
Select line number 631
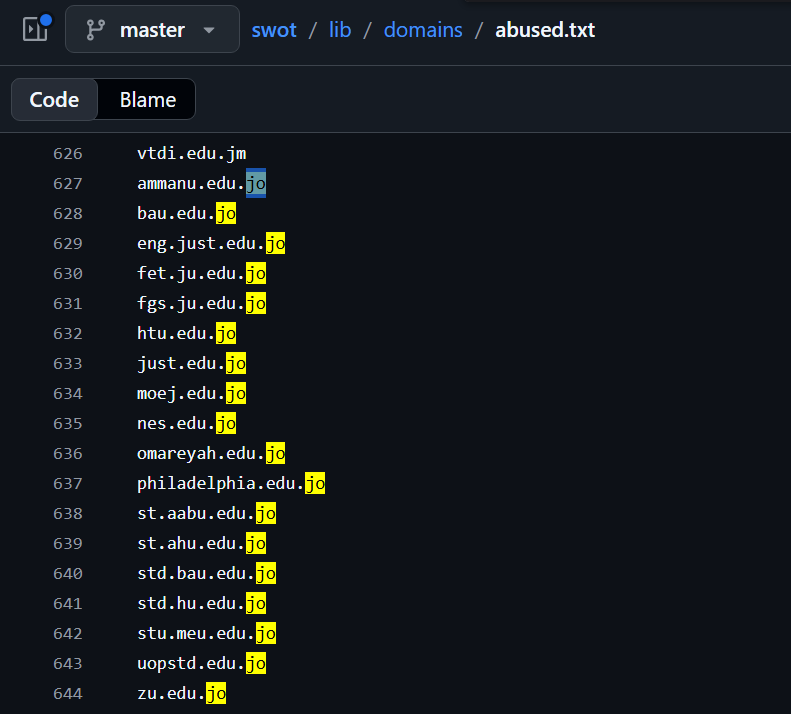(68, 303)
